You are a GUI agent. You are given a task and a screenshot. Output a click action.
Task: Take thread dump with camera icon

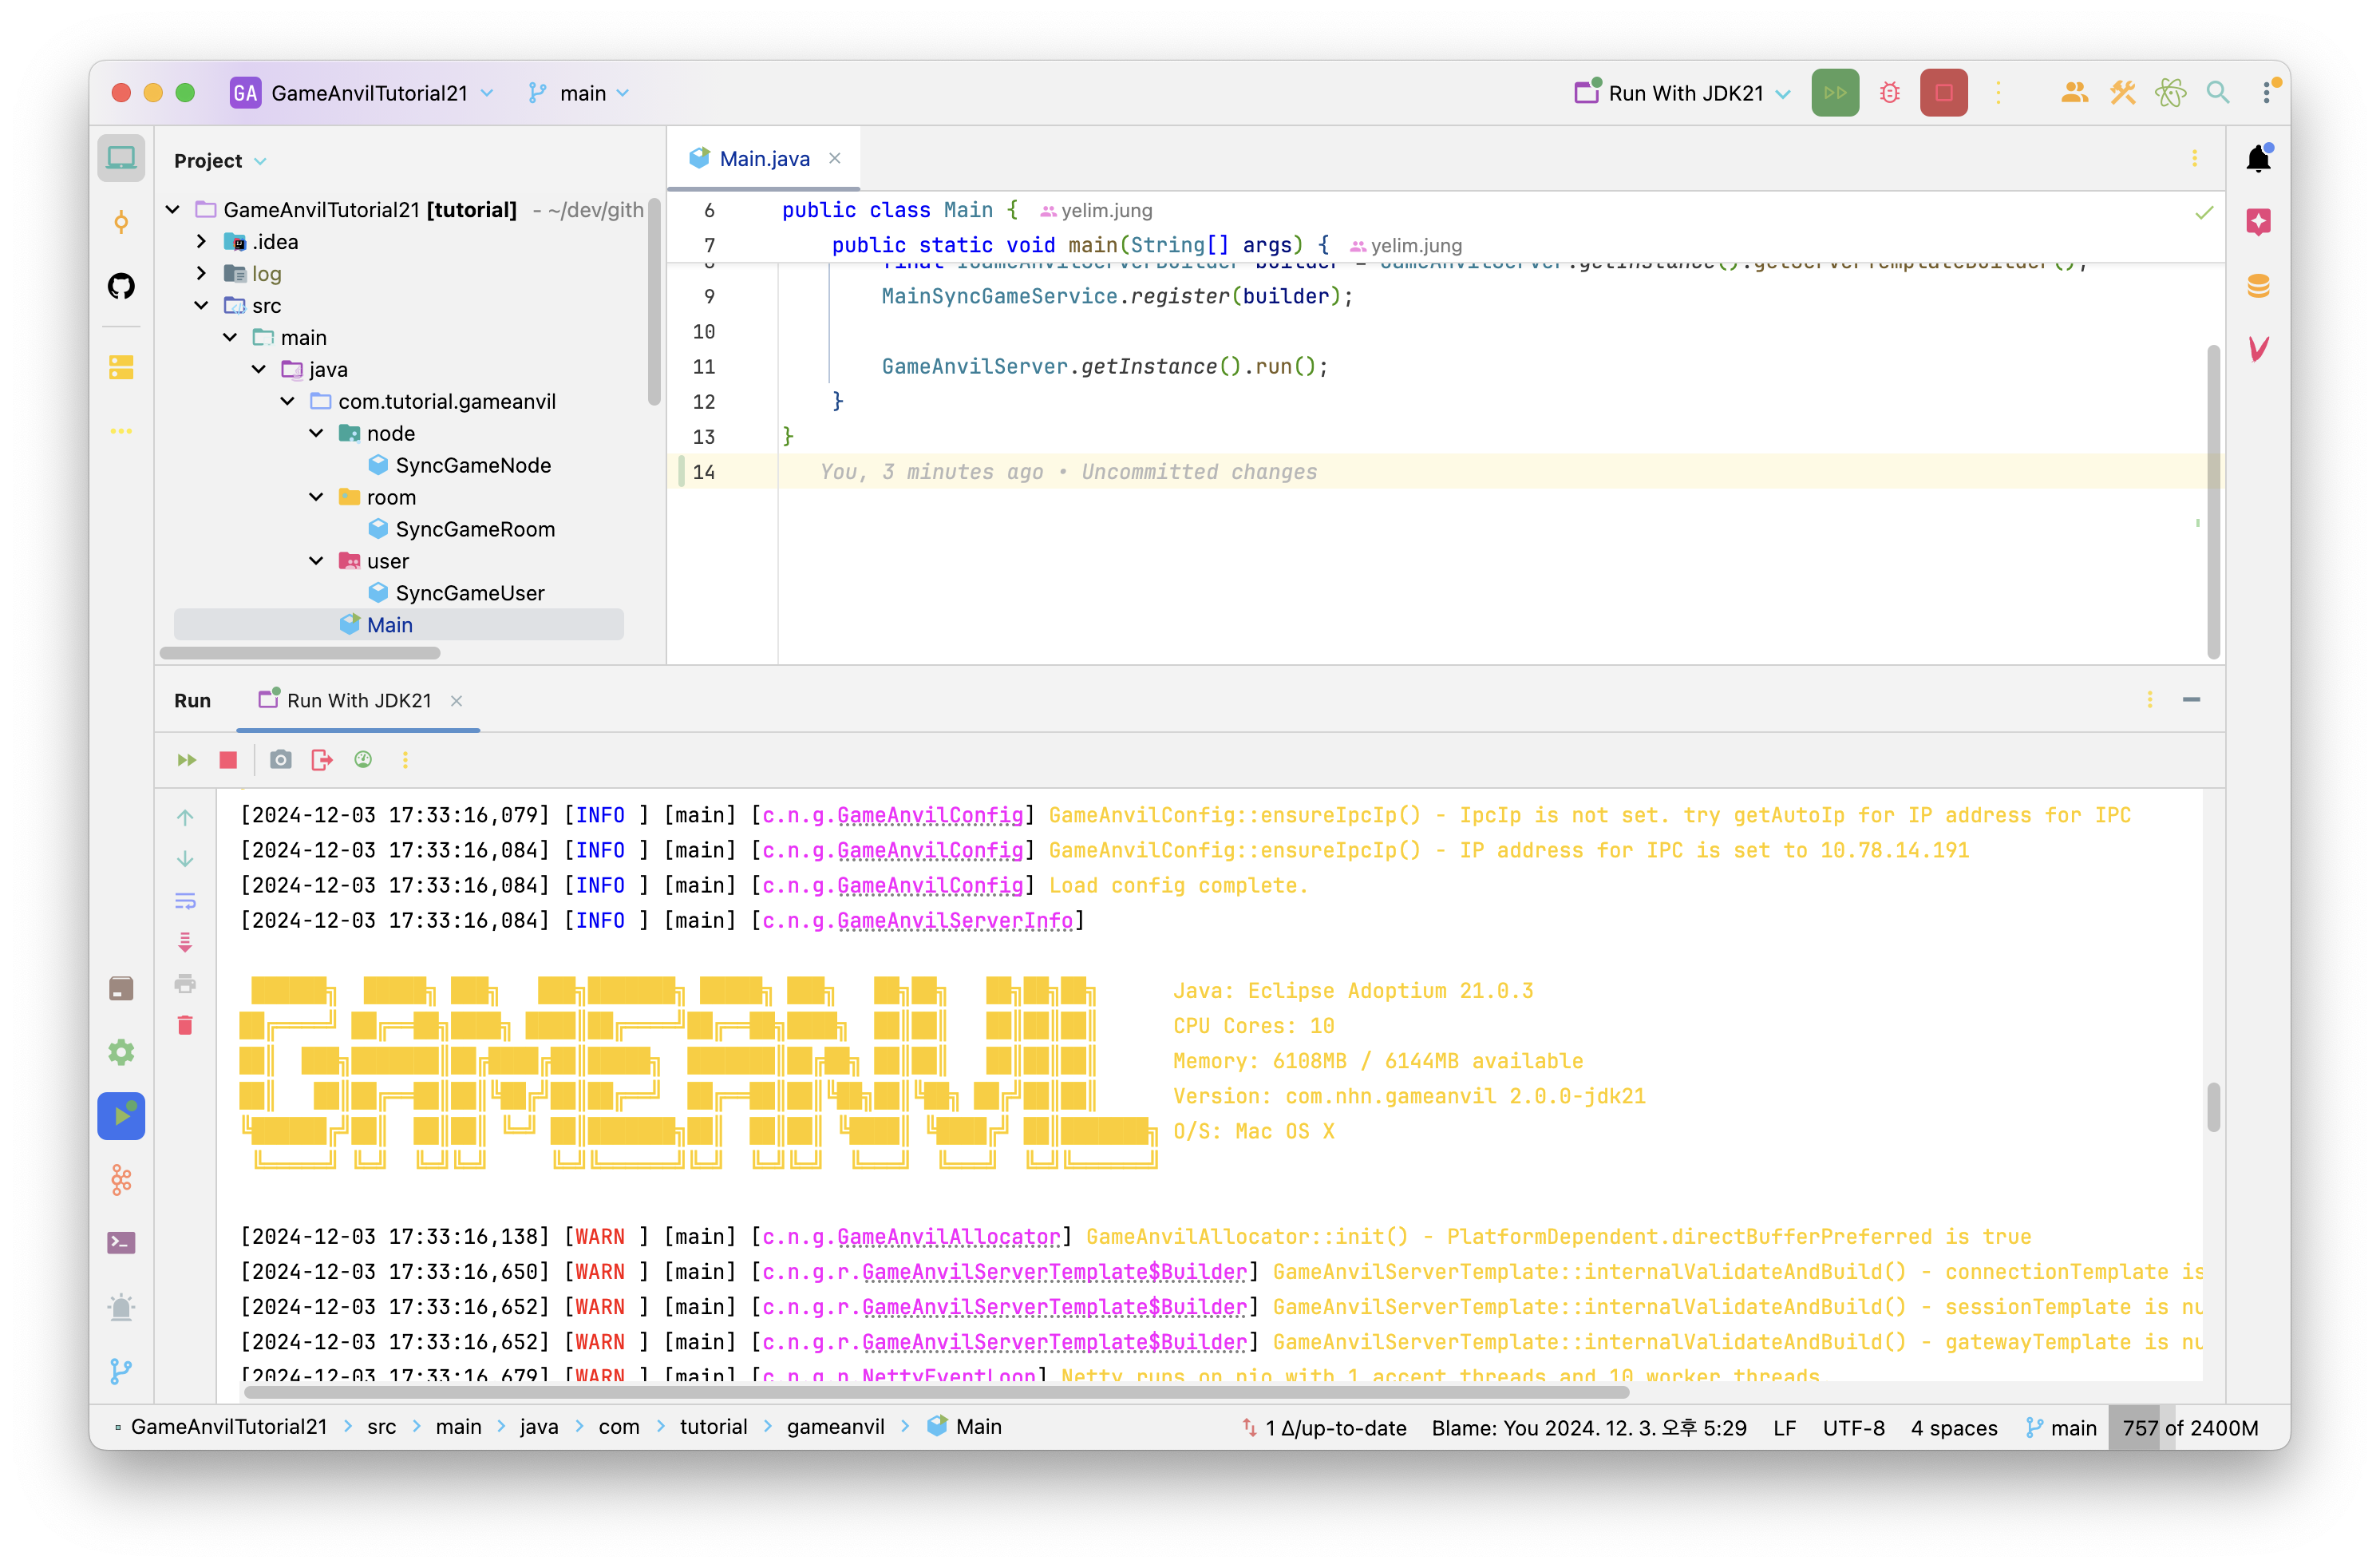pos(281,760)
